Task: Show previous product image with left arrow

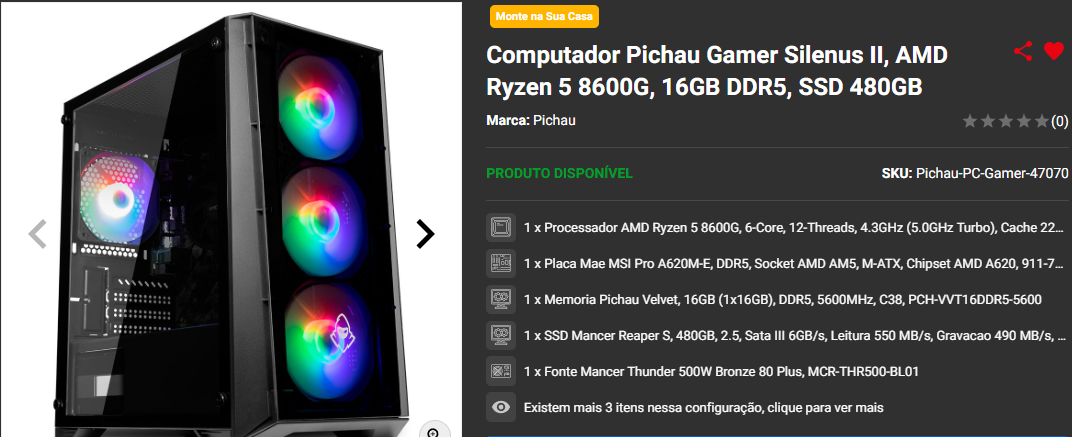Action: pos(38,234)
